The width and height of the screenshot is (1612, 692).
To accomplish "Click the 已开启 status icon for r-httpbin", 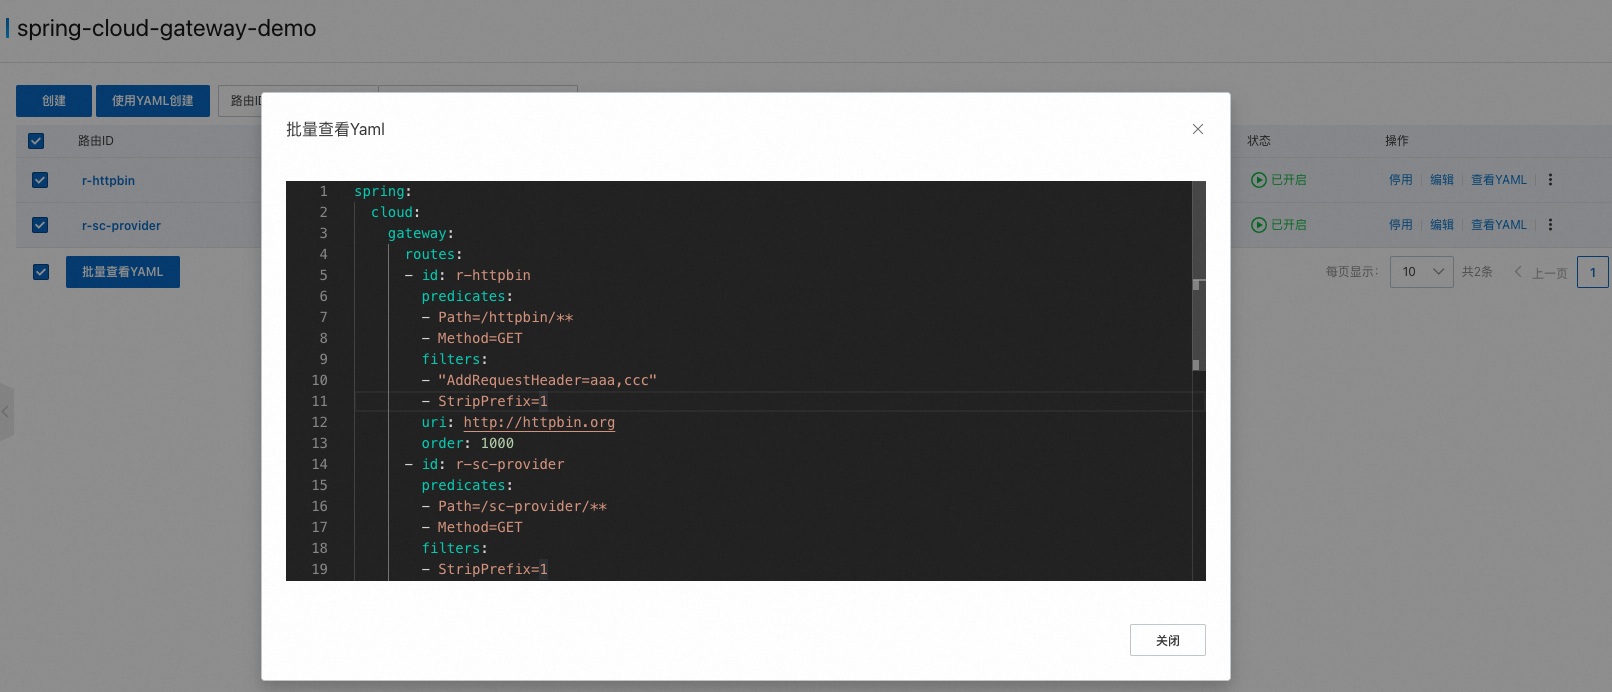I will point(1259,180).
